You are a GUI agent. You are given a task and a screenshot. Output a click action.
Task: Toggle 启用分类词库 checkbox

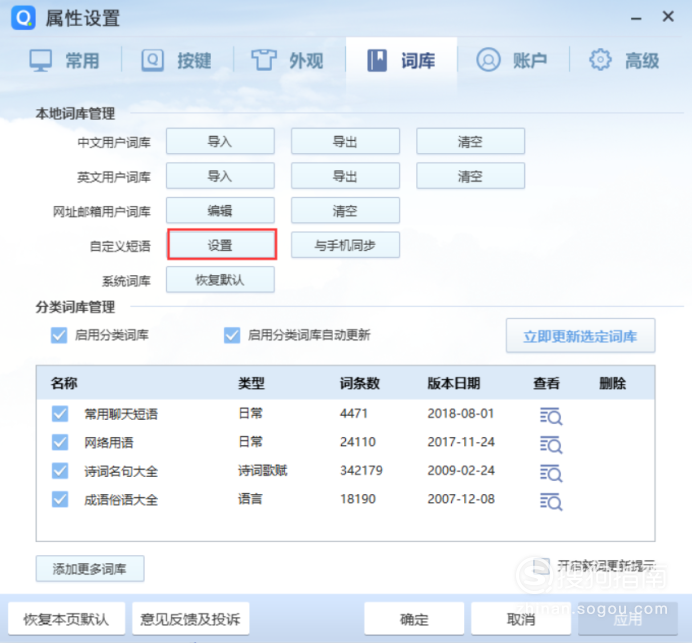point(59,335)
